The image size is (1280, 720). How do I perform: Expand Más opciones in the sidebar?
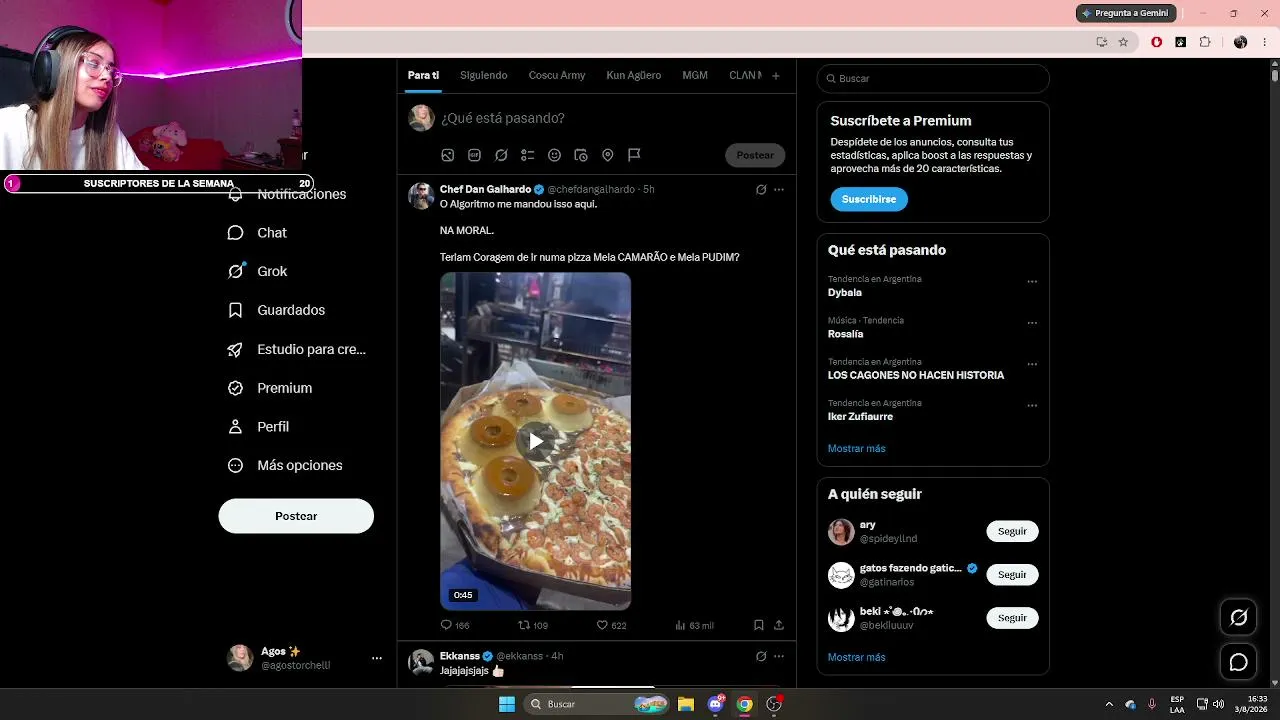coord(285,465)
